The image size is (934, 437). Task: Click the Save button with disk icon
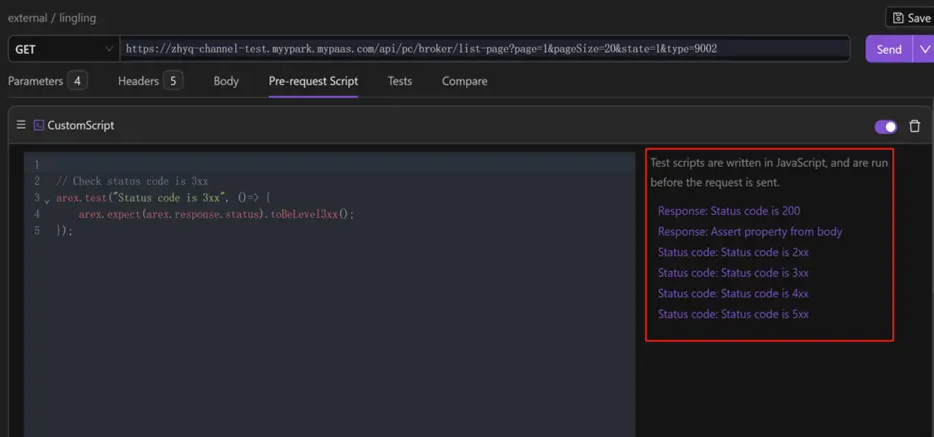tap(910, 18)
